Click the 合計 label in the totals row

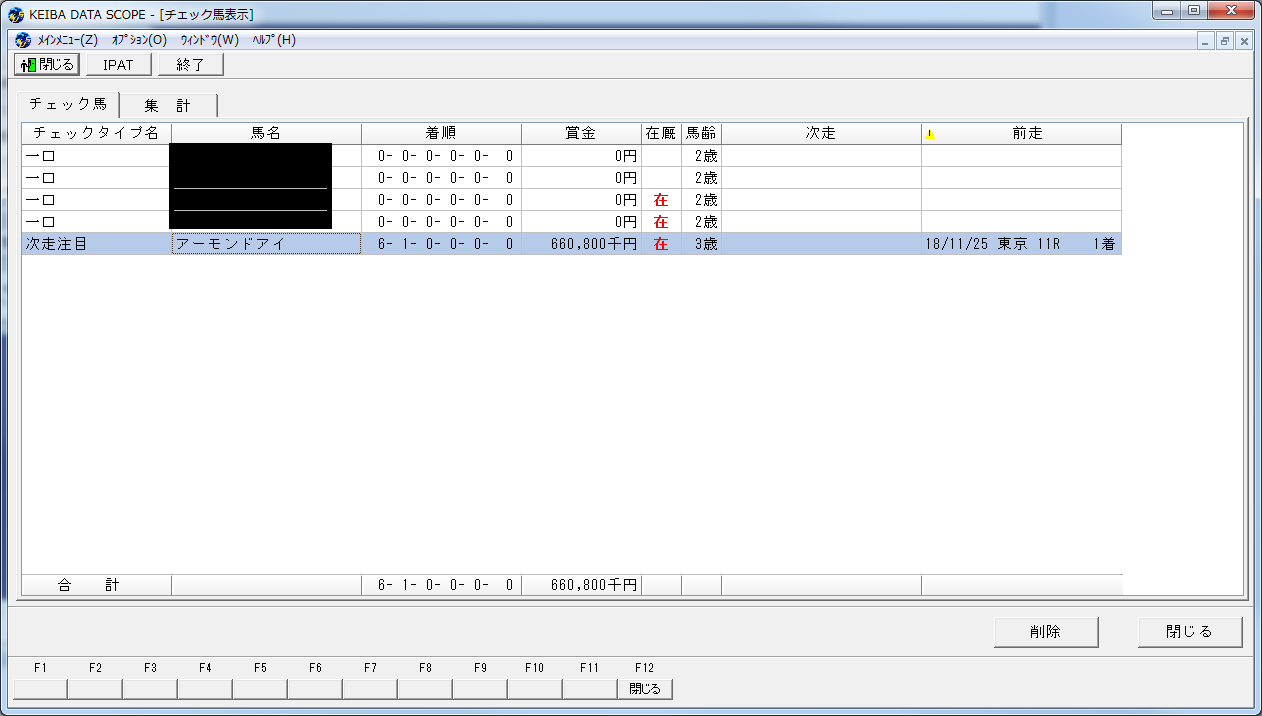click(x=89, y=585)
